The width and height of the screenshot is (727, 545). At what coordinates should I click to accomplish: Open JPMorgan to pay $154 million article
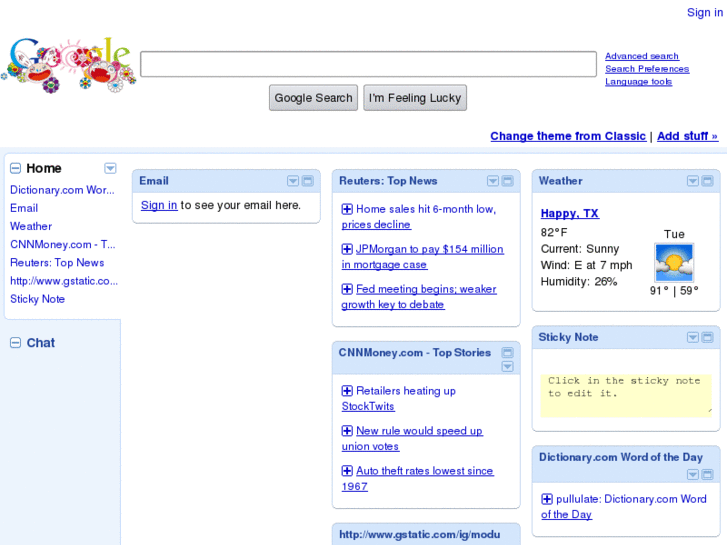tap(422, 257)
